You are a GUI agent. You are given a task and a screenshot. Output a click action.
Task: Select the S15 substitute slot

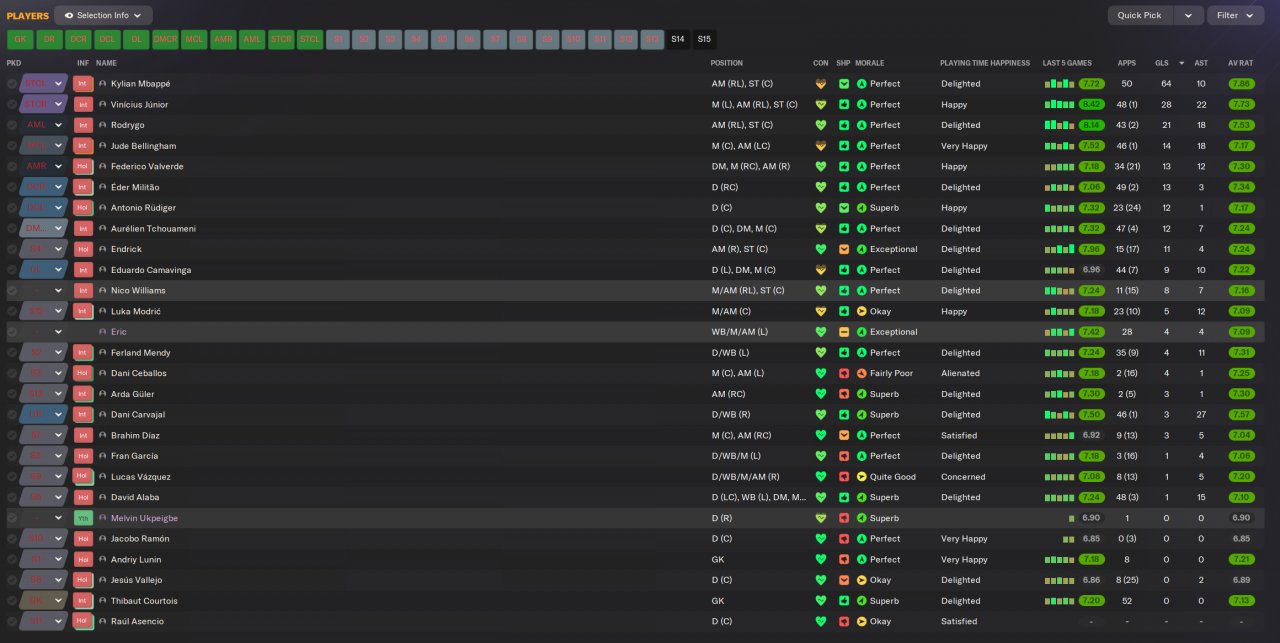pyautogui.click(x=705, y=40)
